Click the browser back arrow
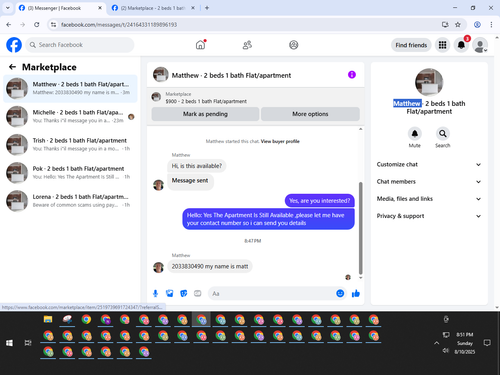This screenshot has width=500, height=375. pyautogui.click(x=9, y=25)
